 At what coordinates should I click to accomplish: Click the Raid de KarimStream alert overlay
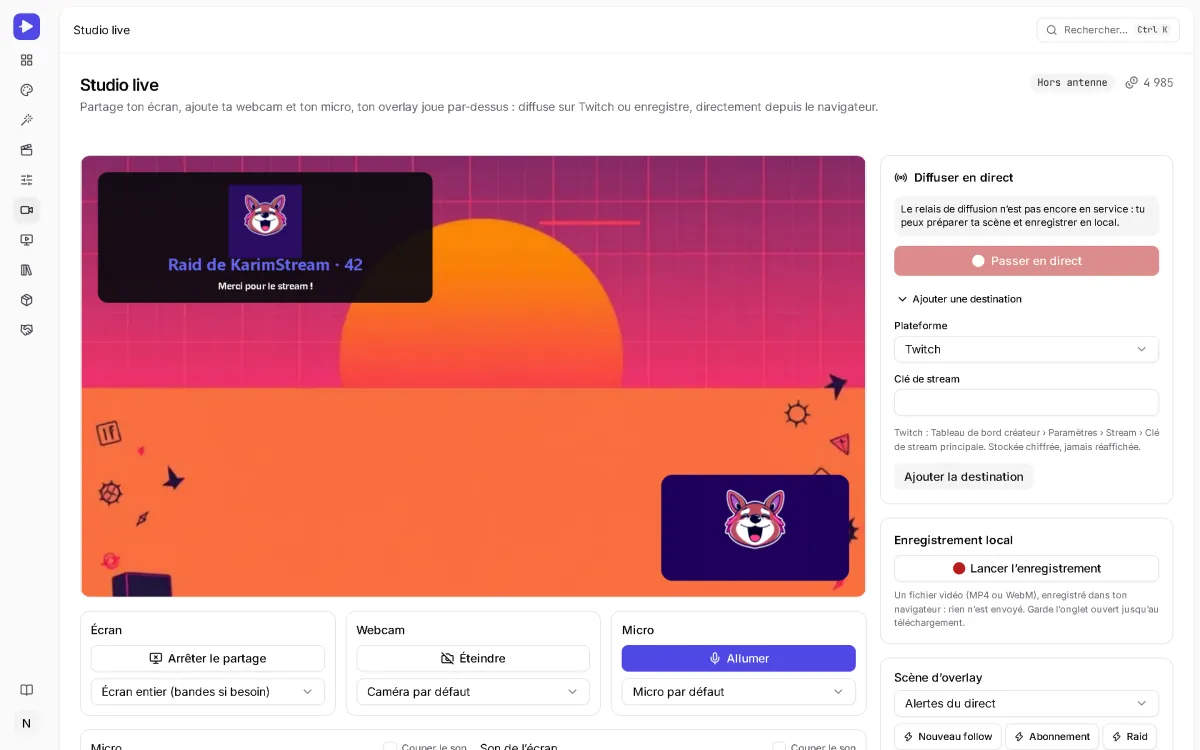[x=265, y=237]
